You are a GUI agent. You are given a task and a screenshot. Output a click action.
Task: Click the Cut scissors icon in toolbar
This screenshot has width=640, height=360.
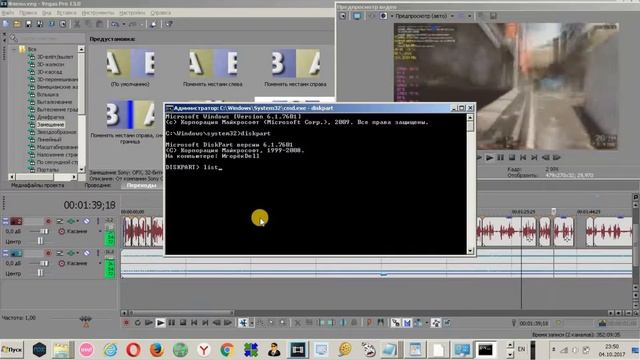[76, 24]
